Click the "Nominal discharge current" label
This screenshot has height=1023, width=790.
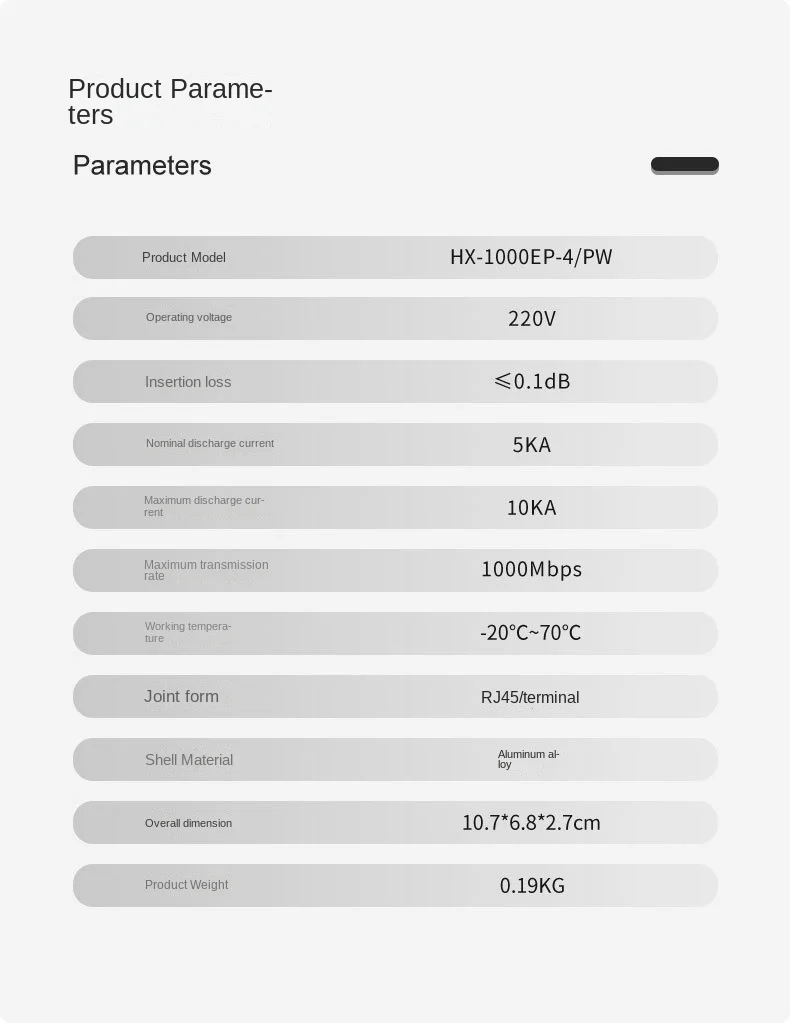coord(210,444)
